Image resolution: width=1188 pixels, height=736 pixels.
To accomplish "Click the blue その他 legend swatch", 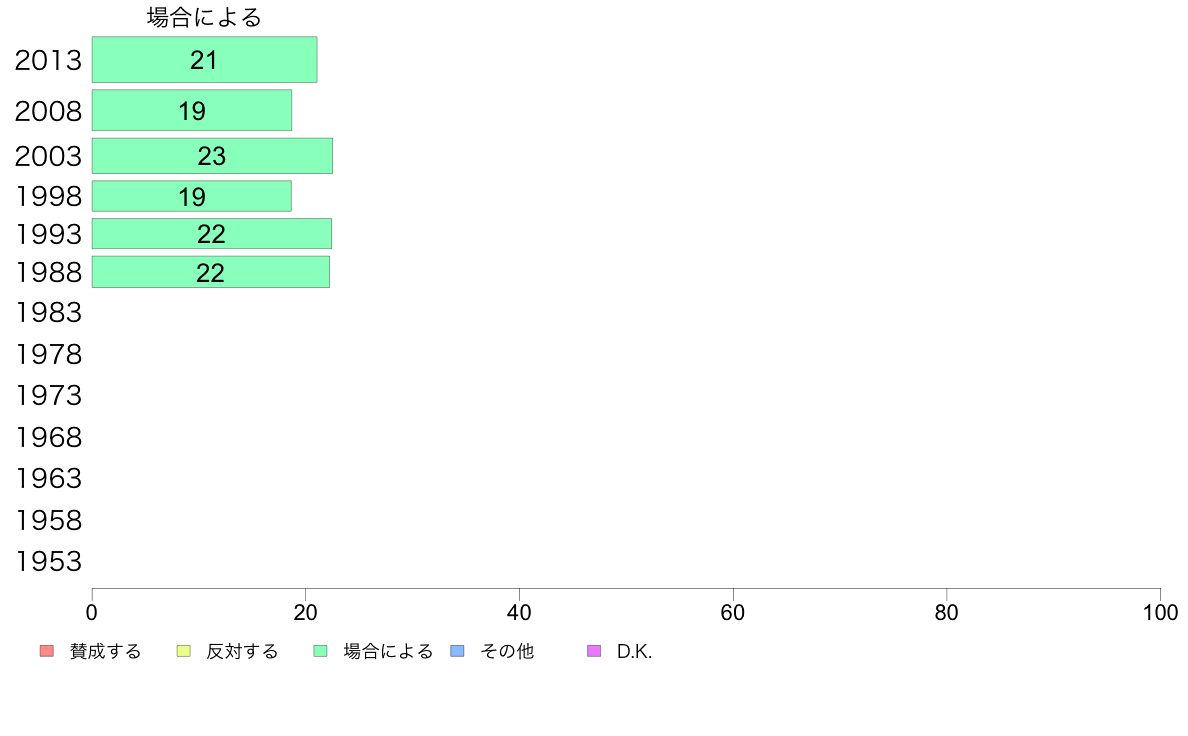I will tap(458, 651).
